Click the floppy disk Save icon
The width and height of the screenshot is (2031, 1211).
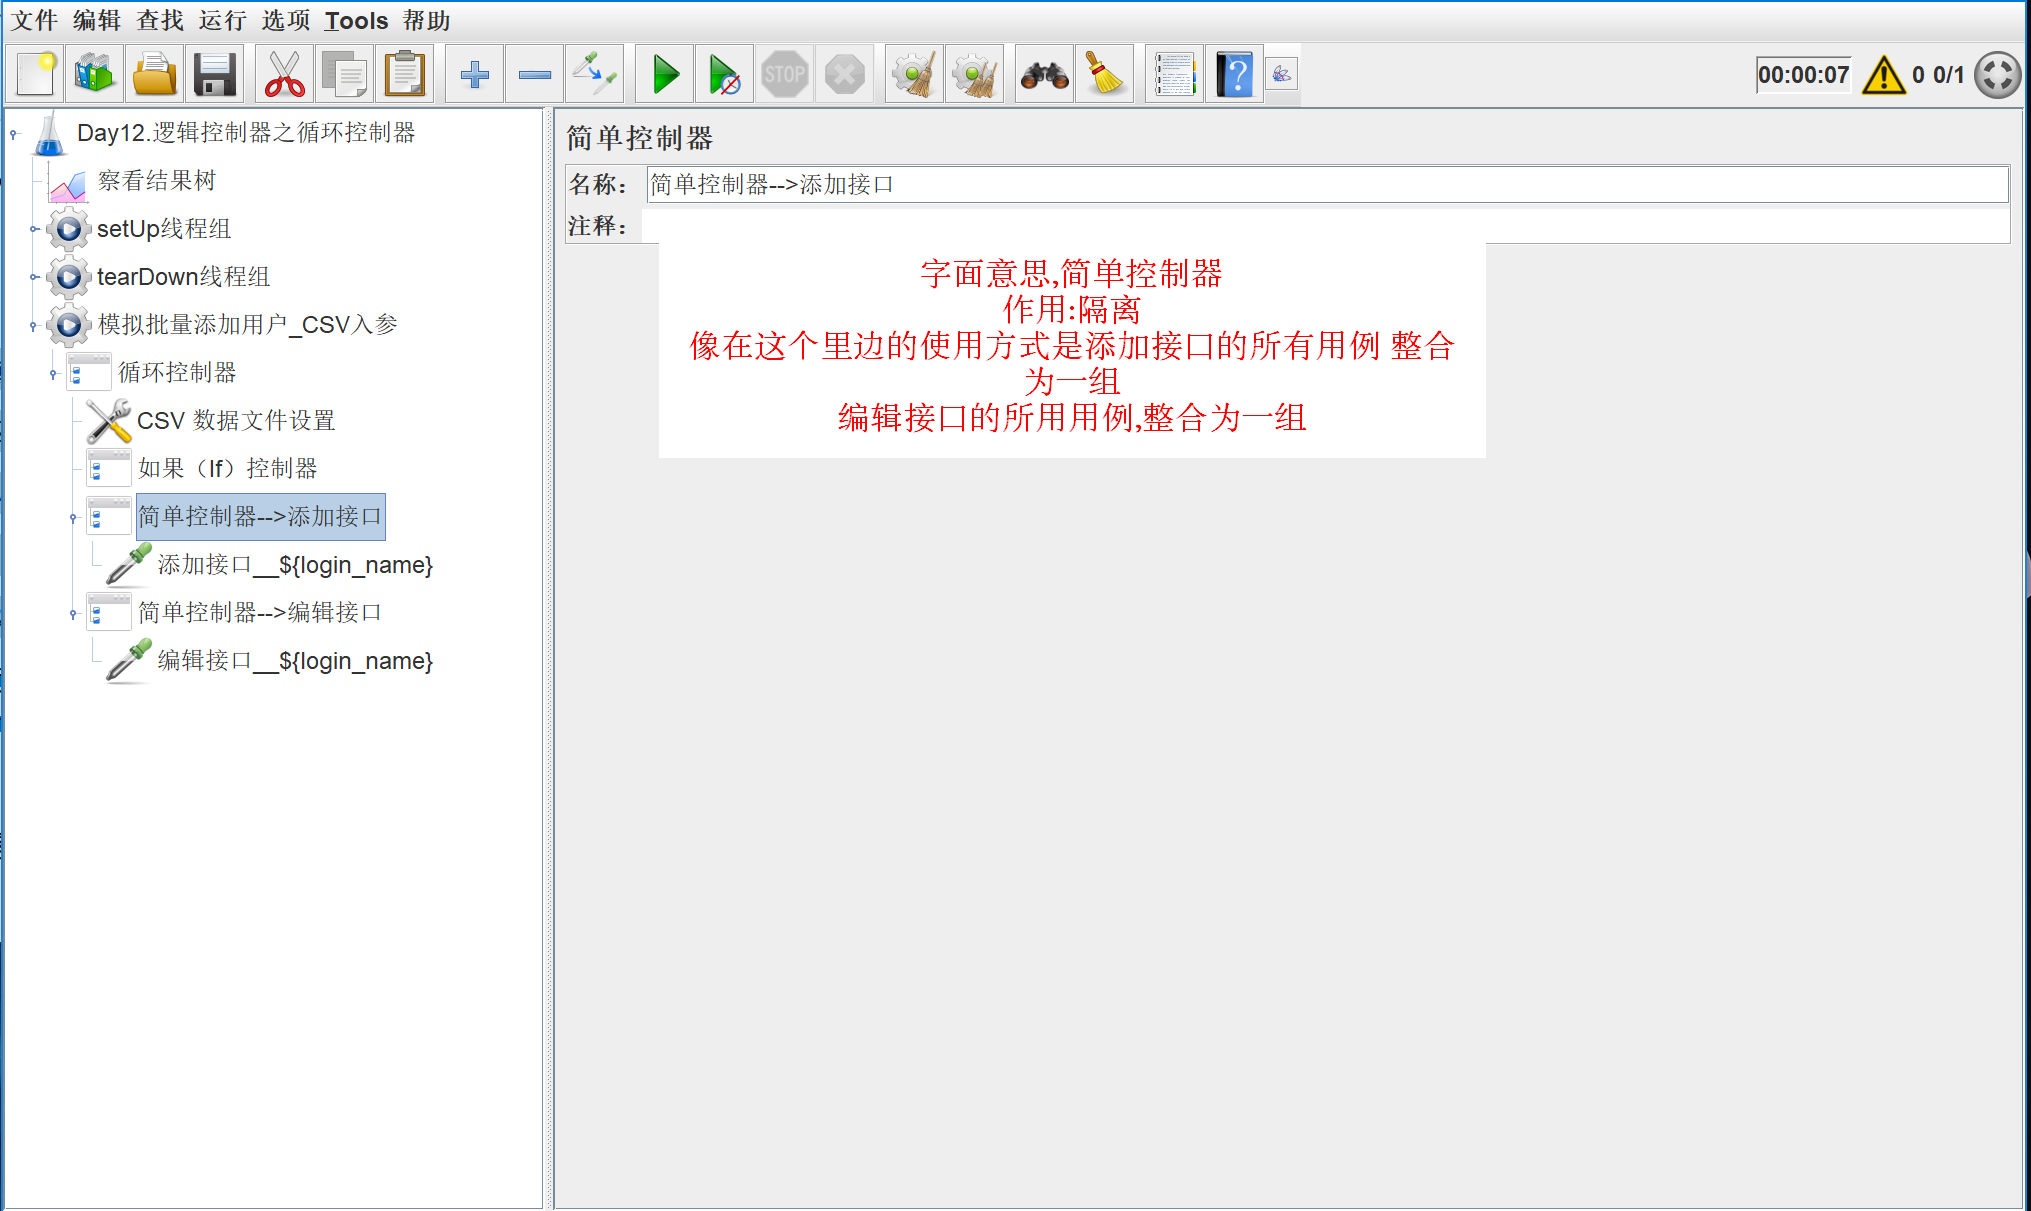click(x=214, y=75)
